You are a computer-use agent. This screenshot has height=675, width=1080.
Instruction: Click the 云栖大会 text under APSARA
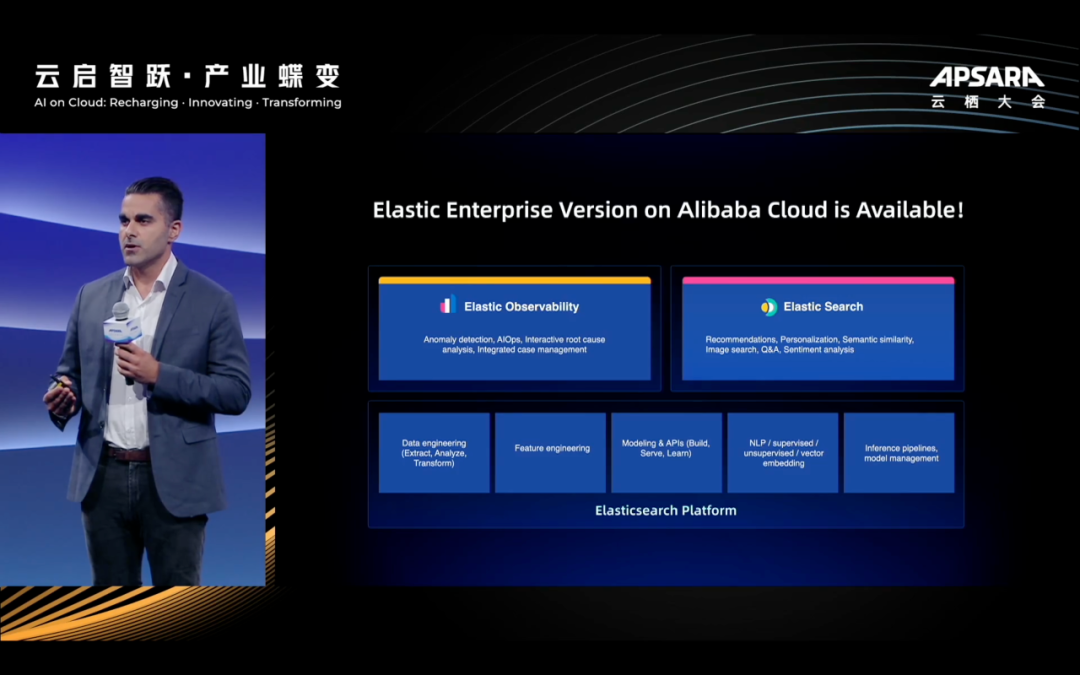tap(988, 102)
